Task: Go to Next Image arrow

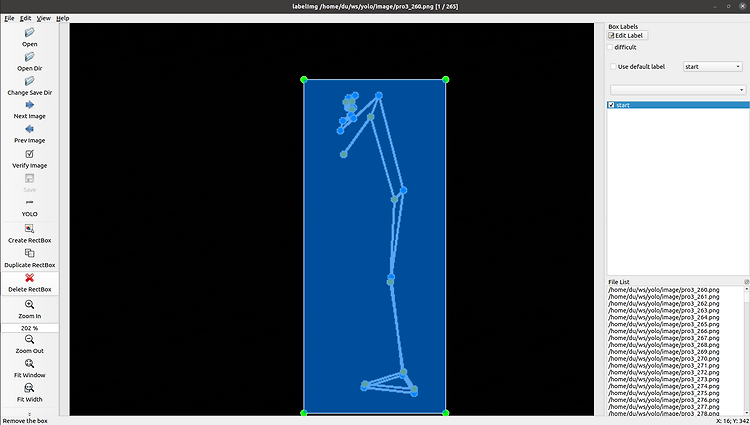Action: pyautogui.click(x=29, y=105)
